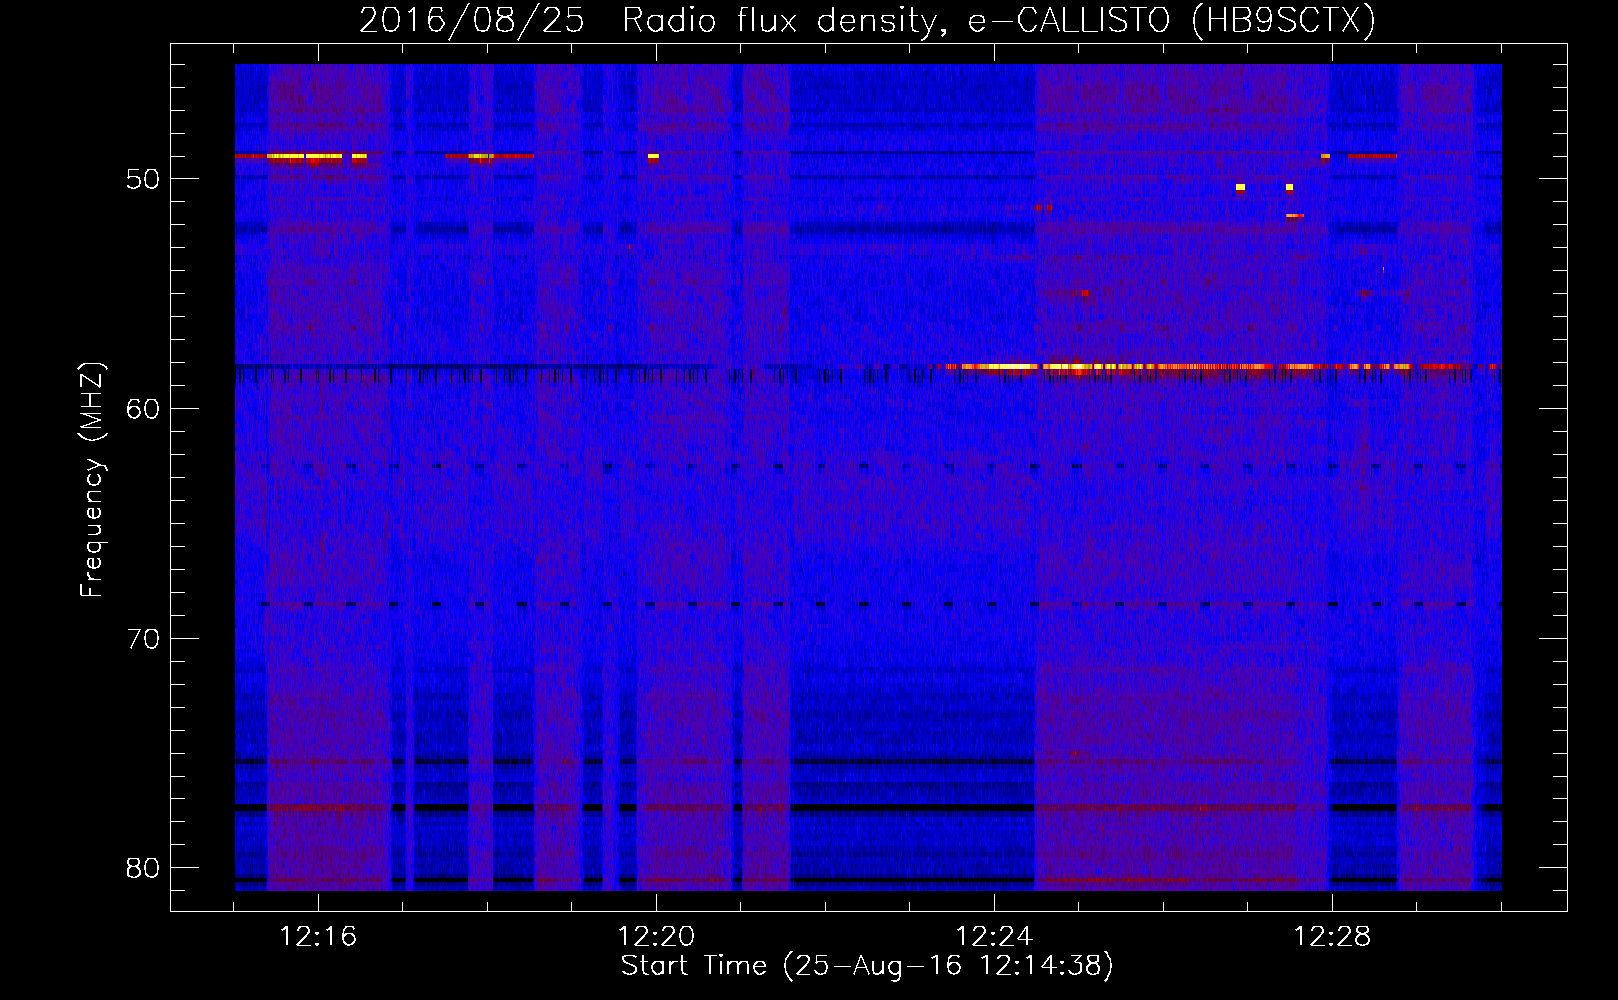Select the 70 MHz frequency tick label
The image size is (1618, 1000).
142,638
